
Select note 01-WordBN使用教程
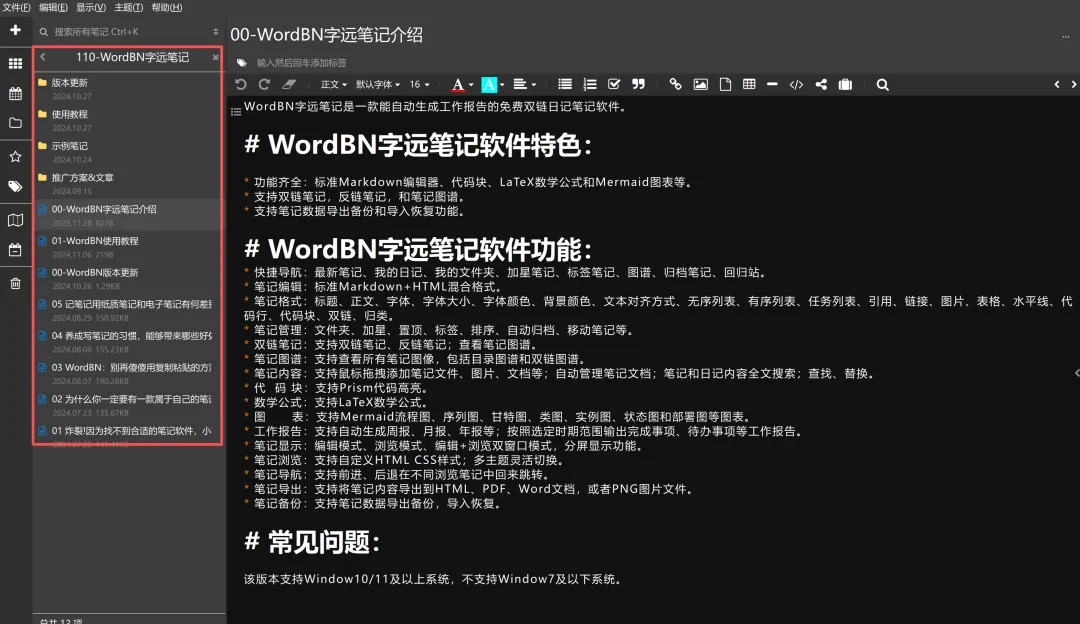tap(128, 247)
